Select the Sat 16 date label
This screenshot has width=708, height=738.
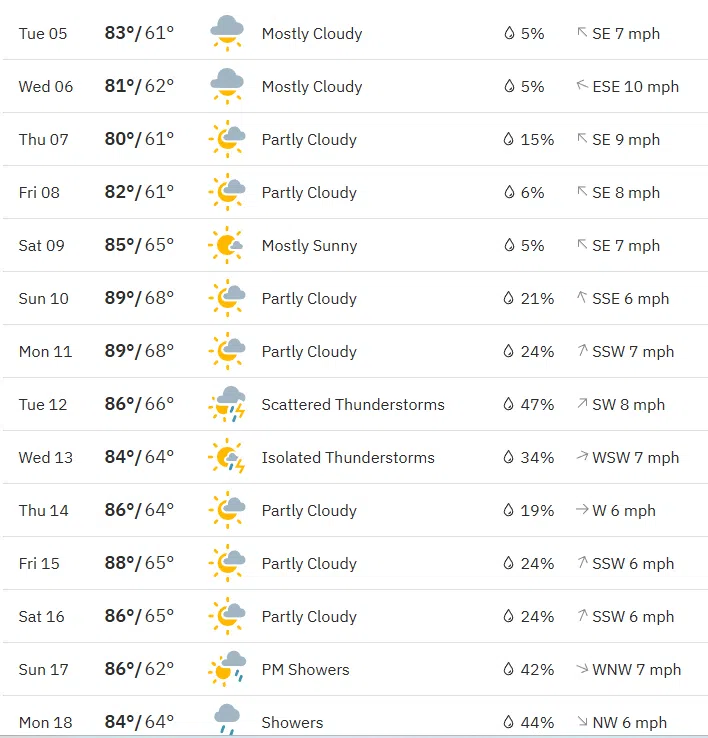tap(42, 616)
